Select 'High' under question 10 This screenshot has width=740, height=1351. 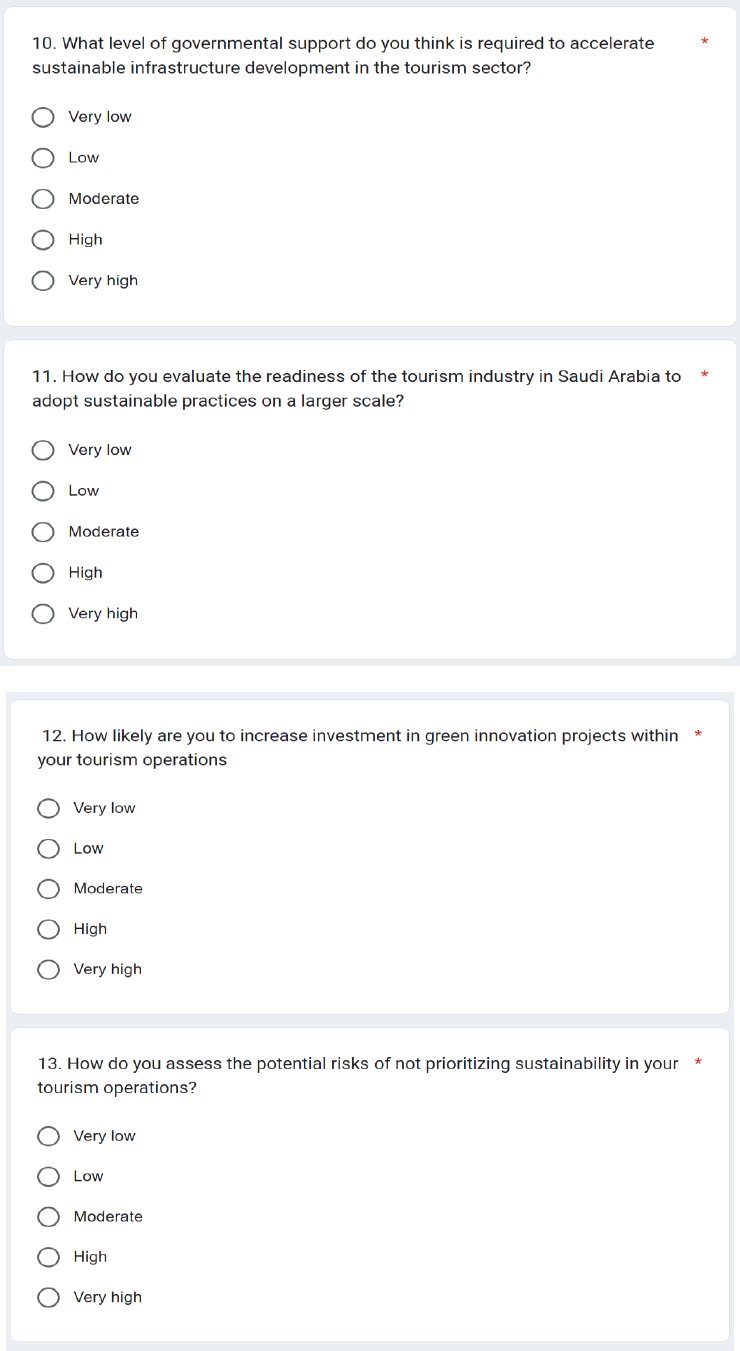[x=43, y=240]
